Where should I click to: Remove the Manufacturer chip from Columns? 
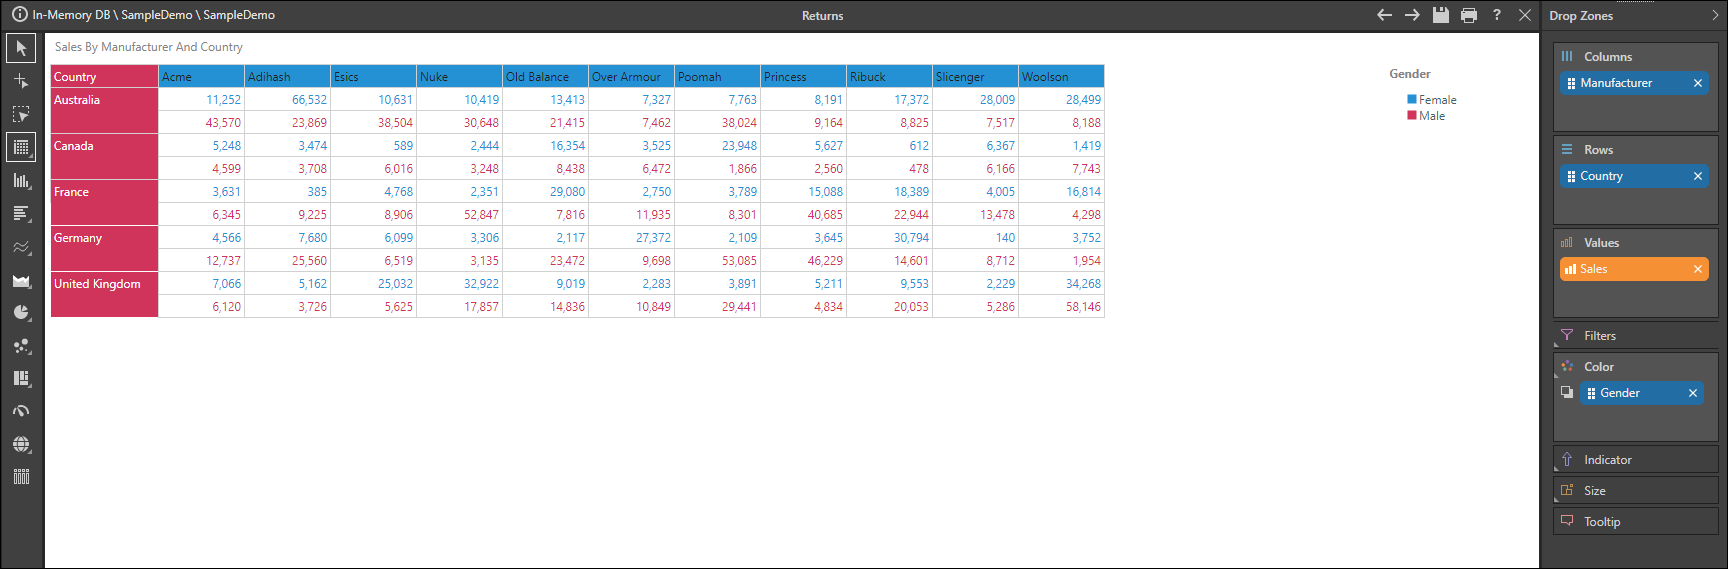click(x=1697, y=83)
